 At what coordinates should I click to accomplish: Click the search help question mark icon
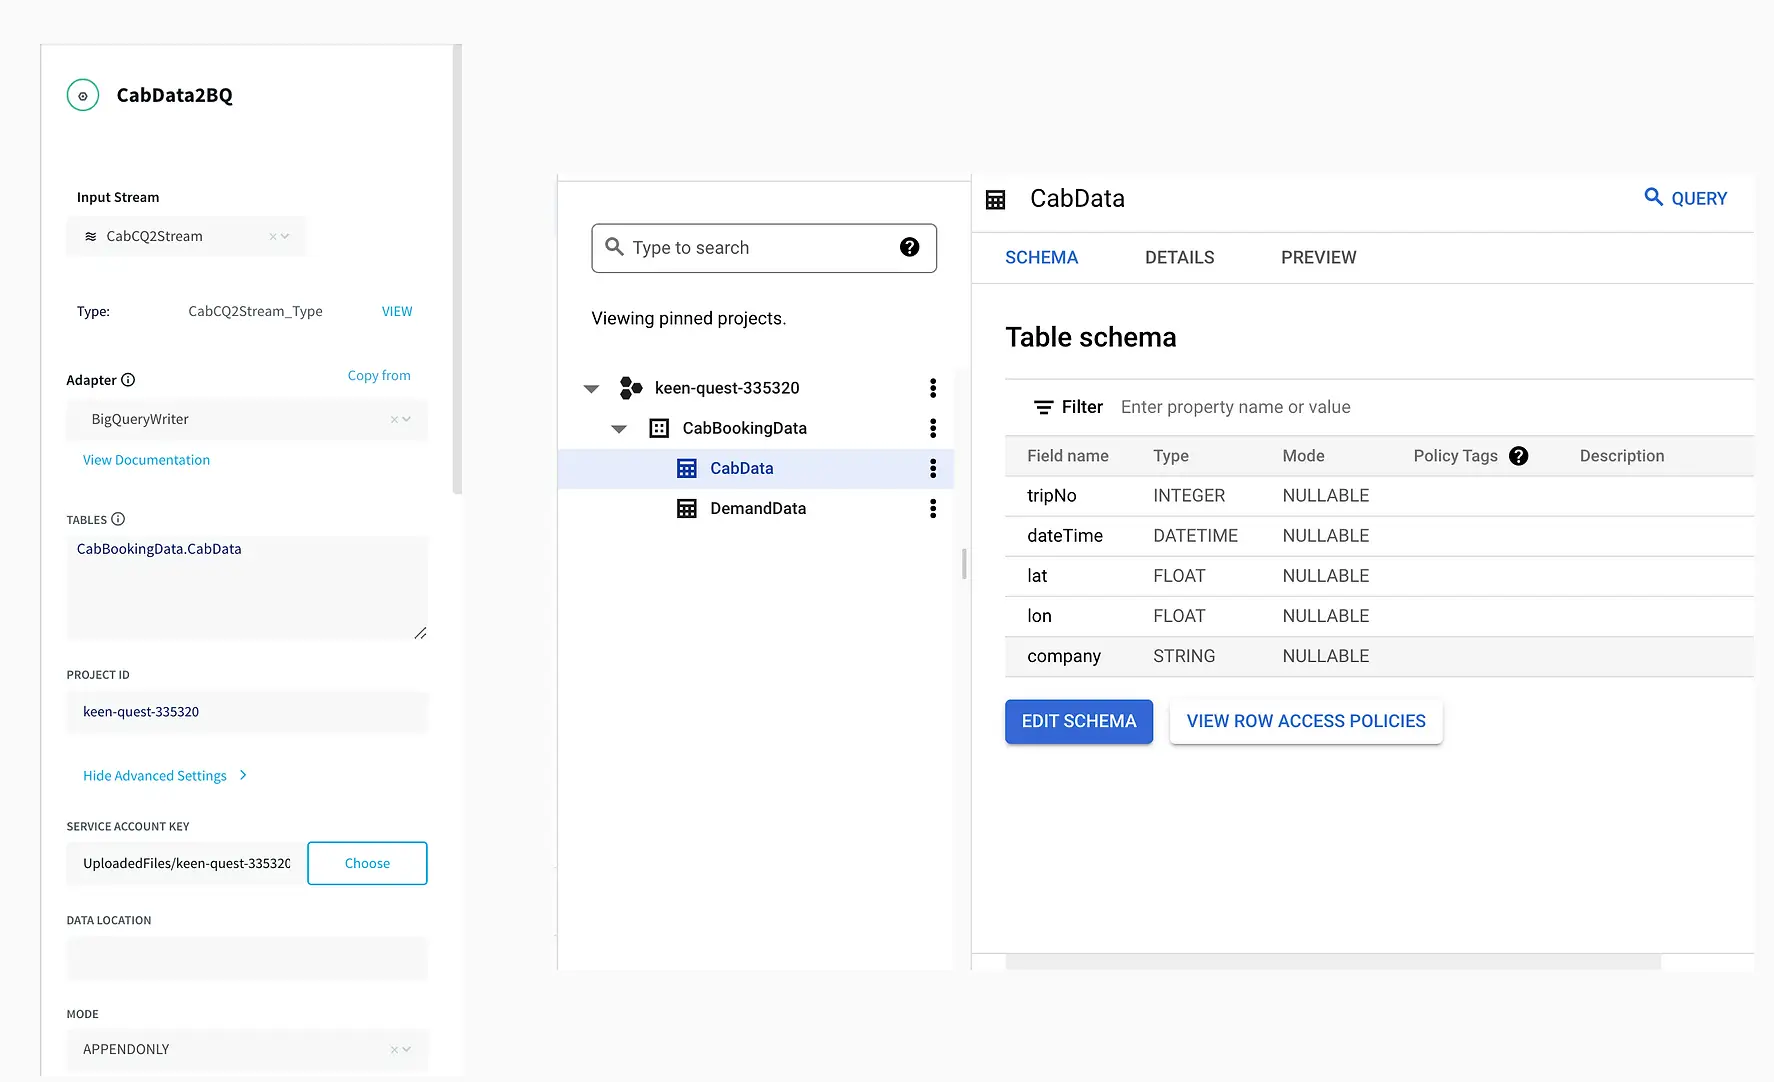coord(909,247)
